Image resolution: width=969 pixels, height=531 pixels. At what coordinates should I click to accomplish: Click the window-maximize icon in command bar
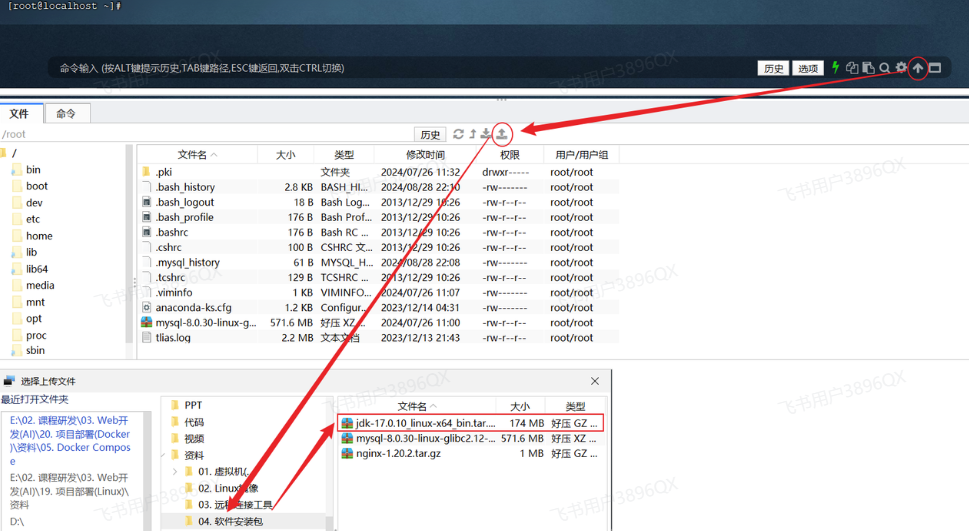(x=935, y=68)
